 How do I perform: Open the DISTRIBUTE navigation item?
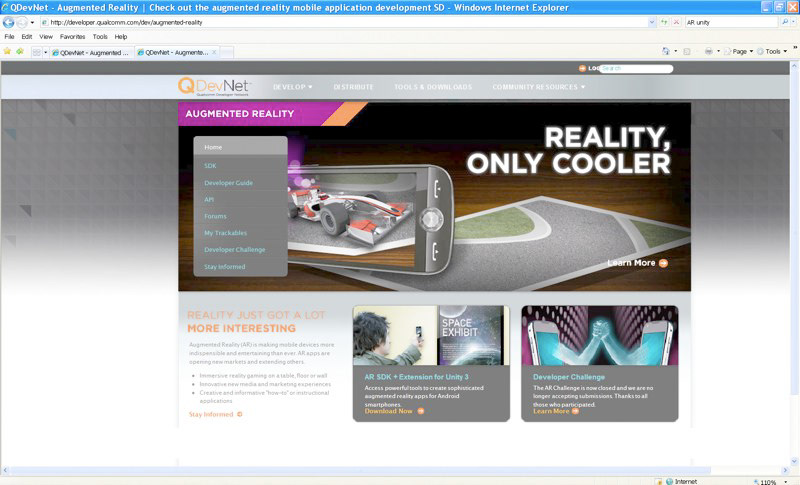coord(353,87)
